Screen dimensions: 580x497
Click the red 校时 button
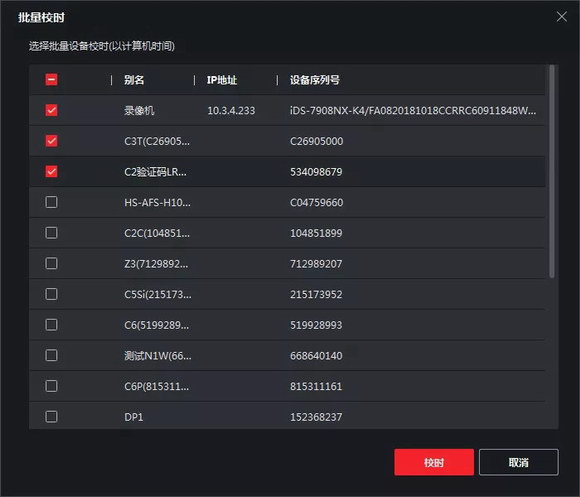pos(434,462)
